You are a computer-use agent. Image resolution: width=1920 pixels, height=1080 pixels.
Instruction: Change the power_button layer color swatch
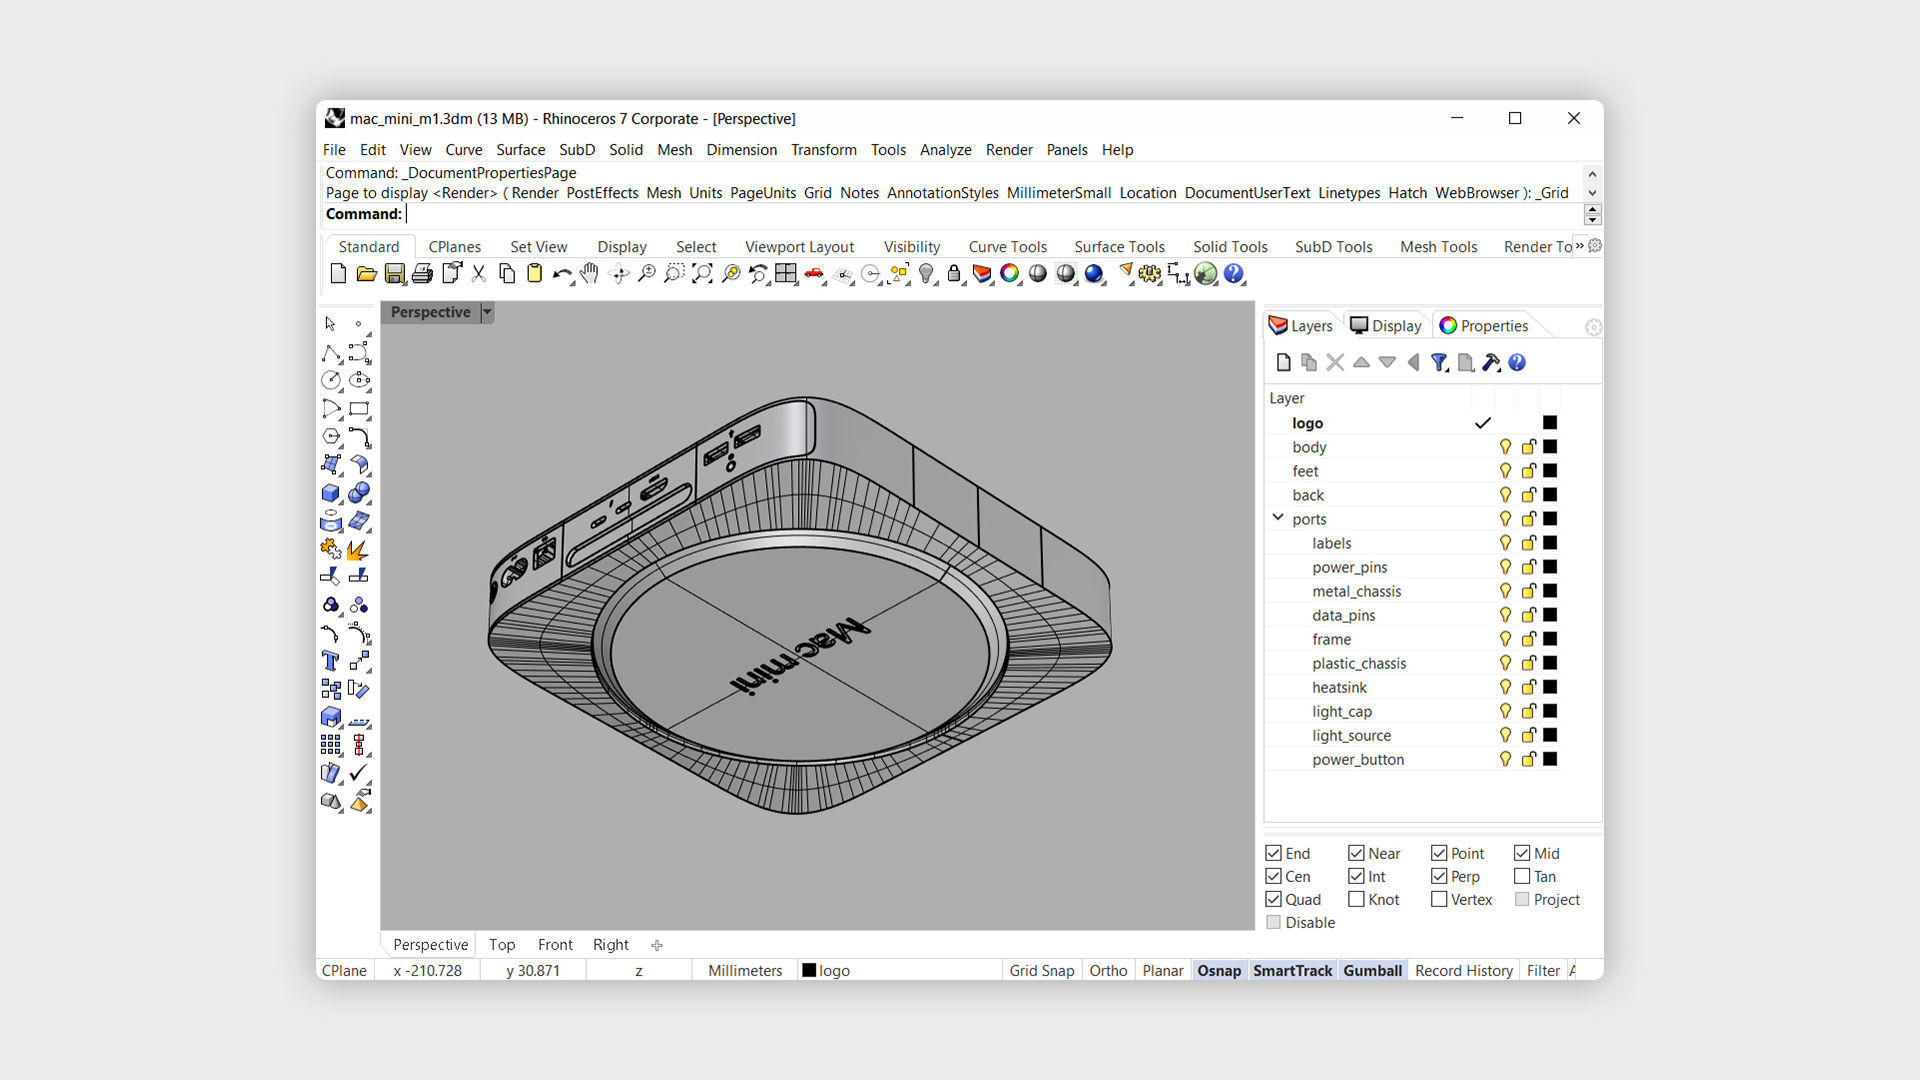[1550, 759]
